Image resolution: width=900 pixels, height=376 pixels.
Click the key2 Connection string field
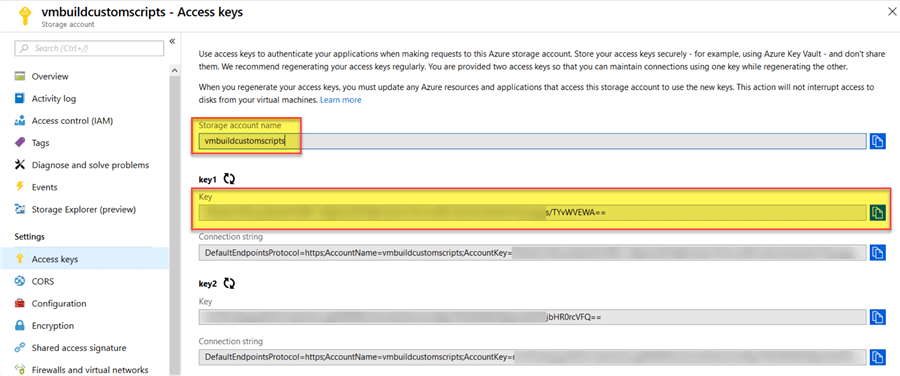tap(532, 357)
